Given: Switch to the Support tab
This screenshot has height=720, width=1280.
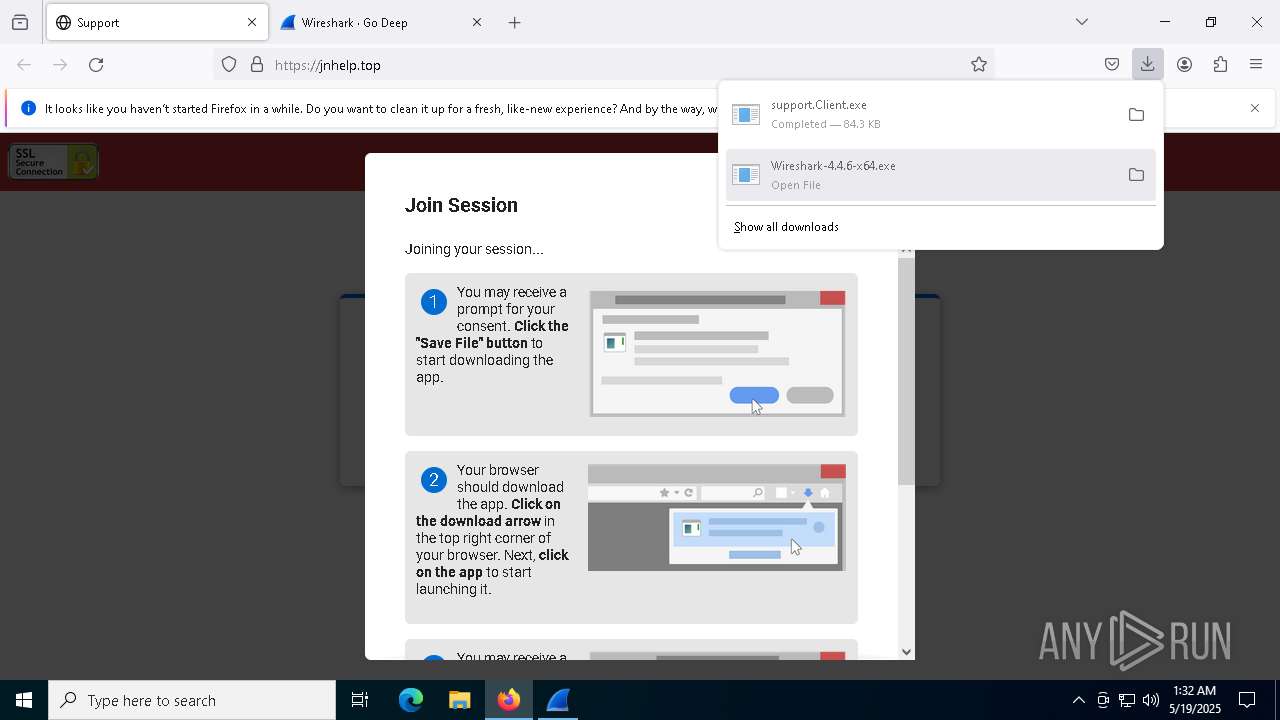Looking at the screenshot, I should tap(156, 22).
